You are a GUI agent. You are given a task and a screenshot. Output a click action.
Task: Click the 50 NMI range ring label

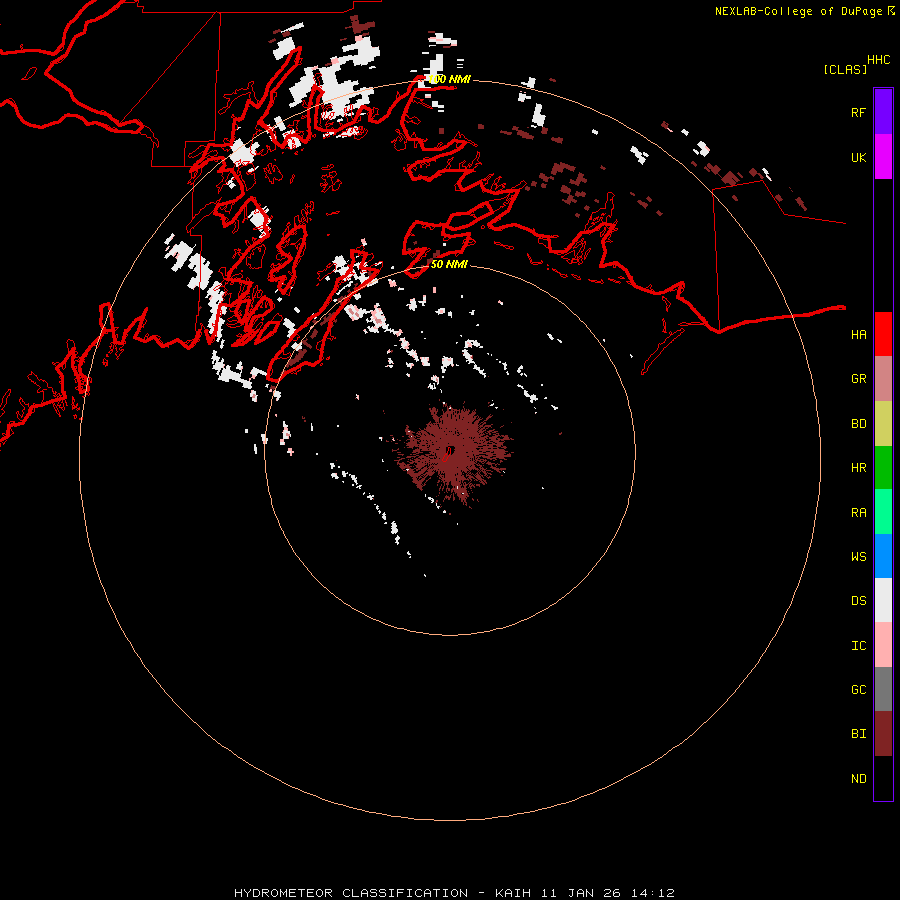(x=449, y=264)
